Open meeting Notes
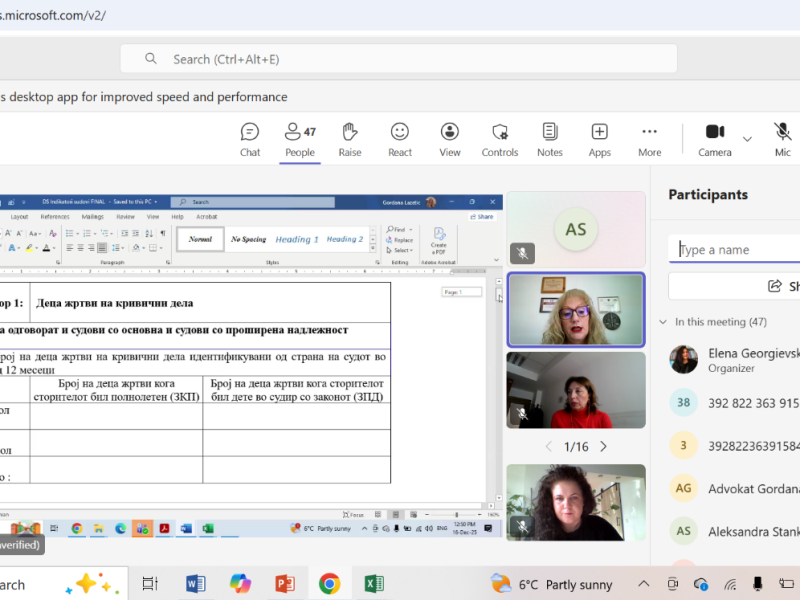 coord(550,139)
